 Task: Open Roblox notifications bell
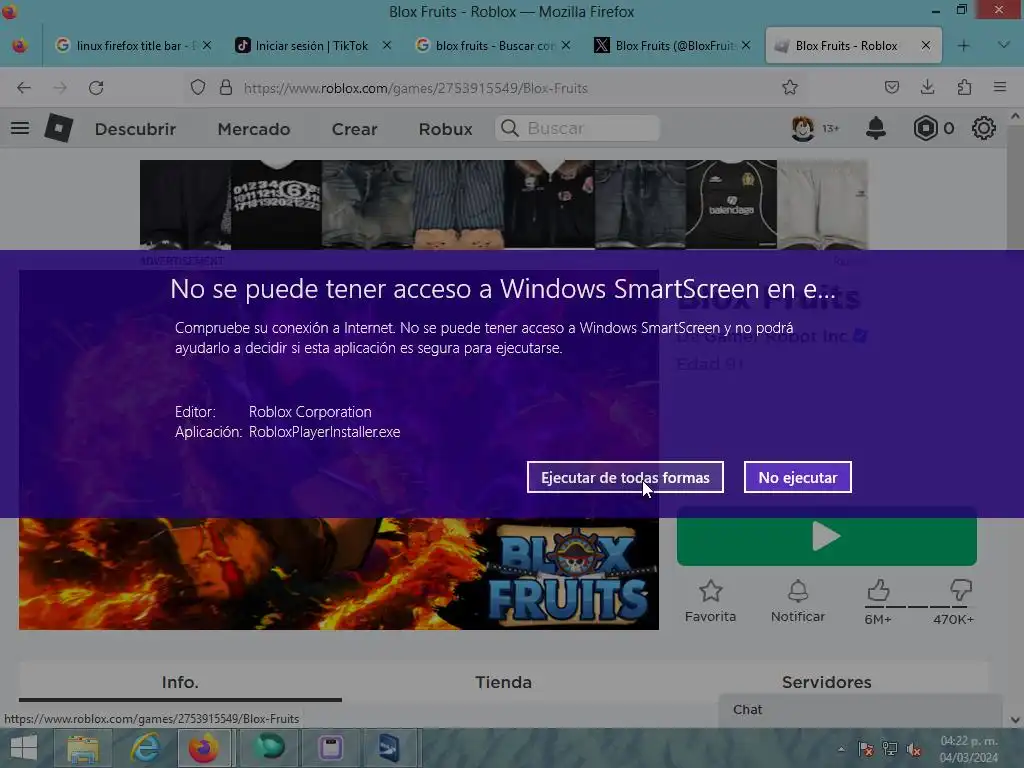pyautogui.click(x=876, y=128)
